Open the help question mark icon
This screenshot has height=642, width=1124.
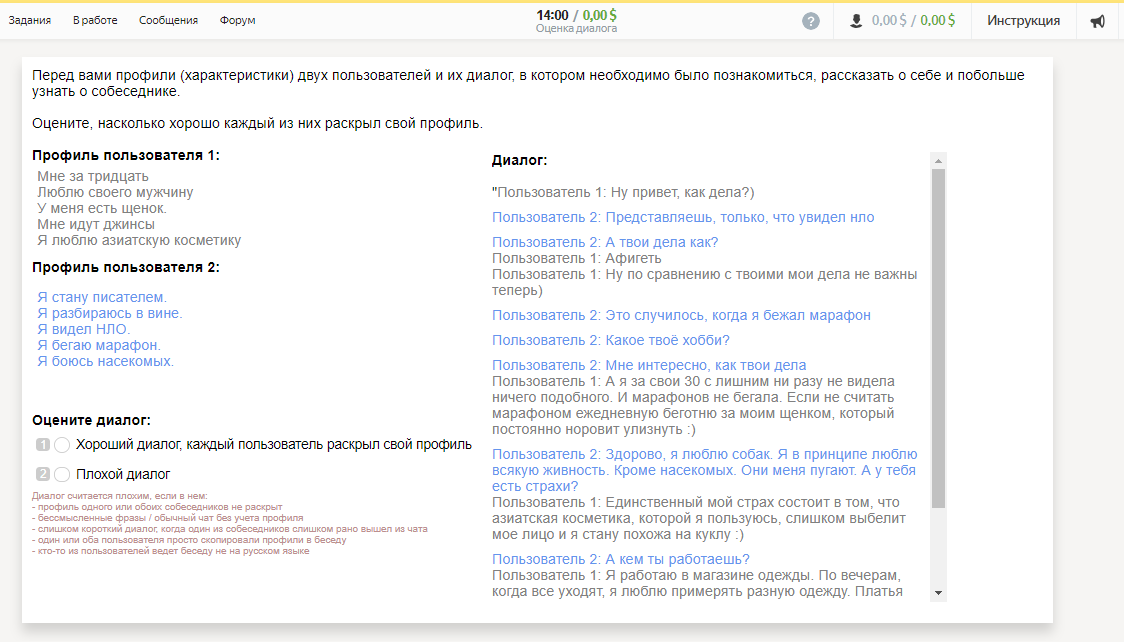tap(811, 21)
